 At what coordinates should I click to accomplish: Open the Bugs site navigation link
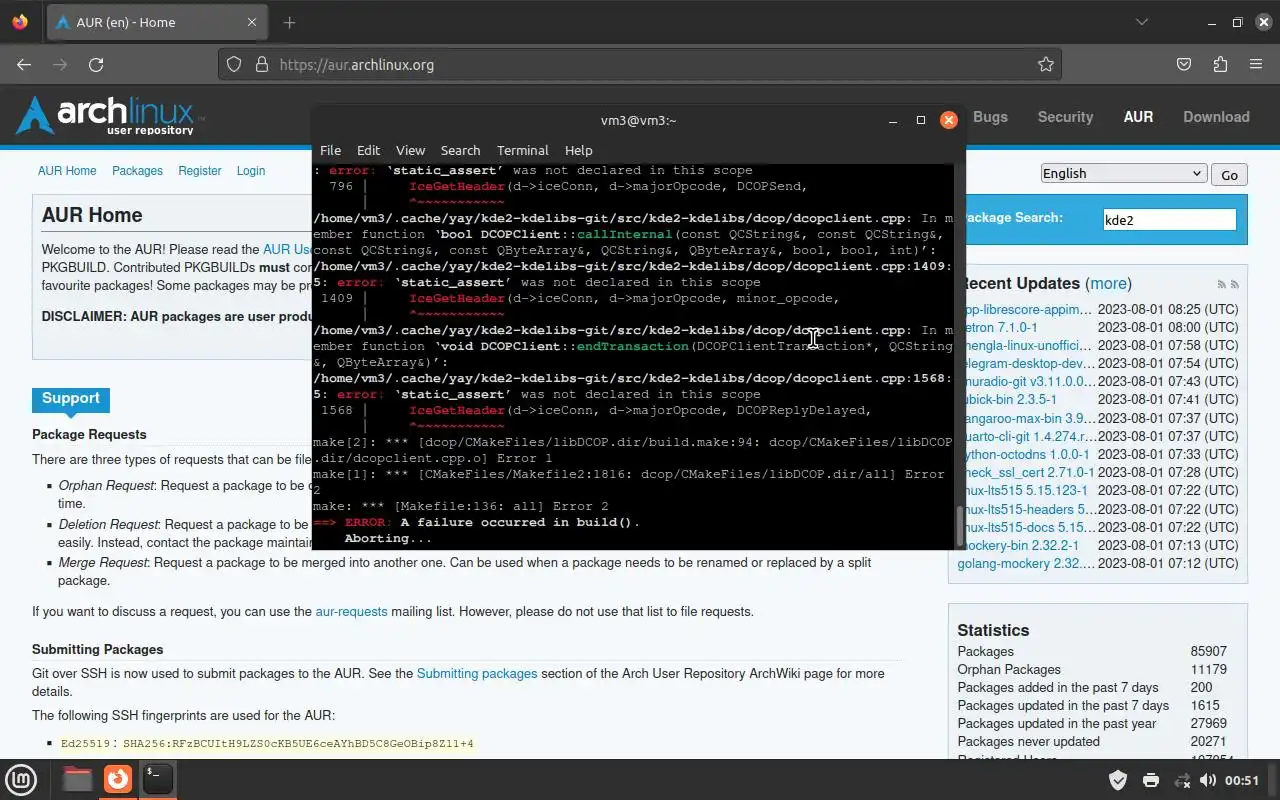click(990, 117)
